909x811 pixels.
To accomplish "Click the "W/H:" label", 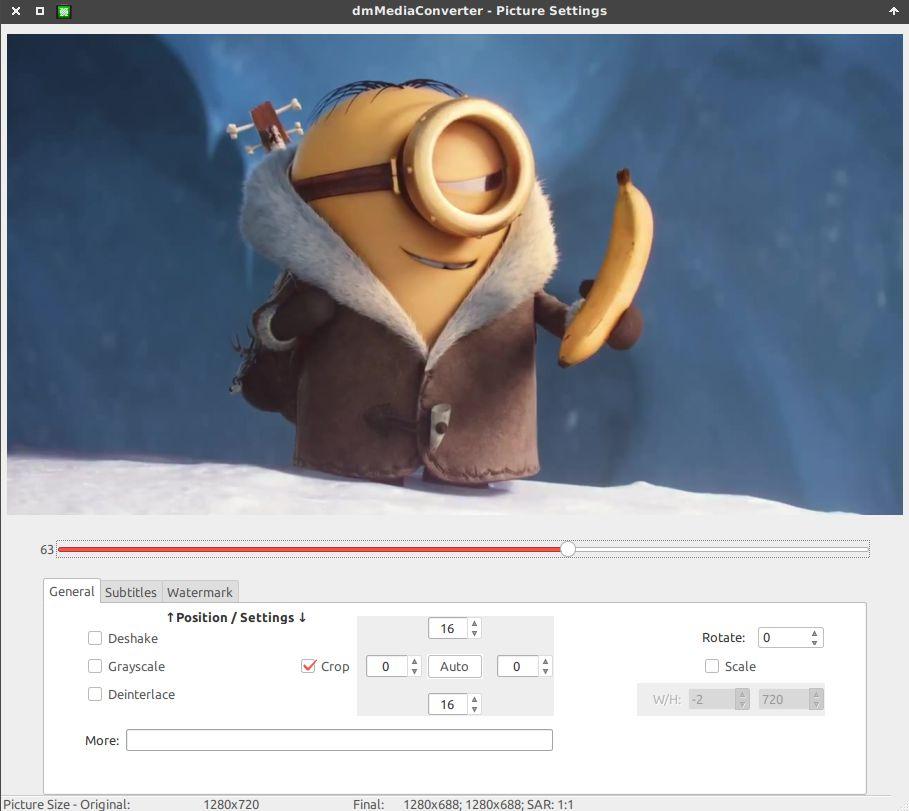I will (x=667, y=700).
